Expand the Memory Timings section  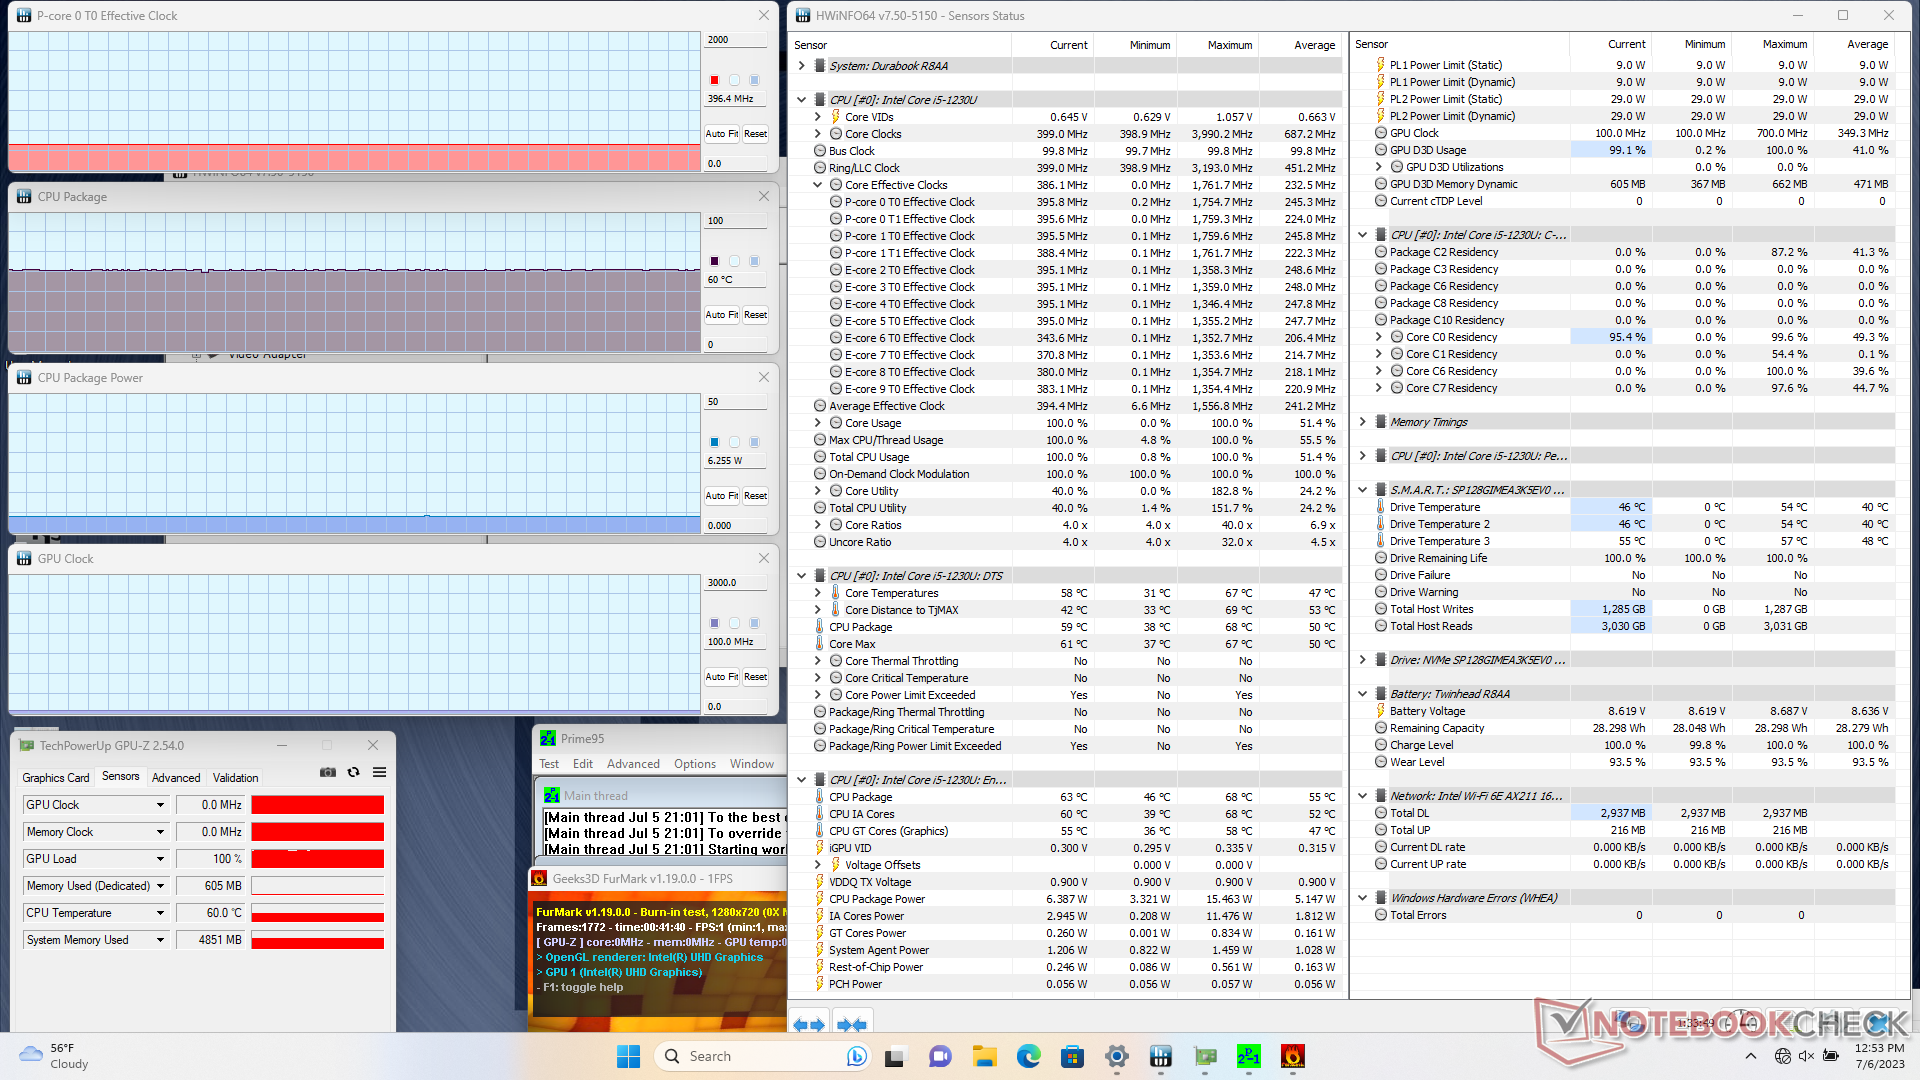point(1362,422)
